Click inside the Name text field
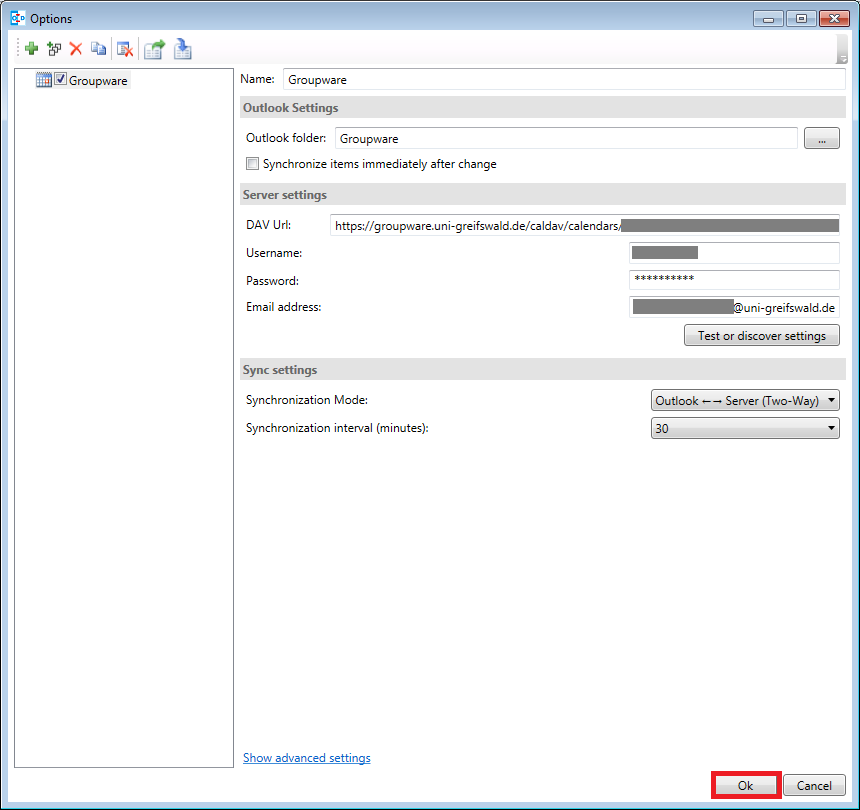Viewport: 860px width, 810px height. point(563,80)
